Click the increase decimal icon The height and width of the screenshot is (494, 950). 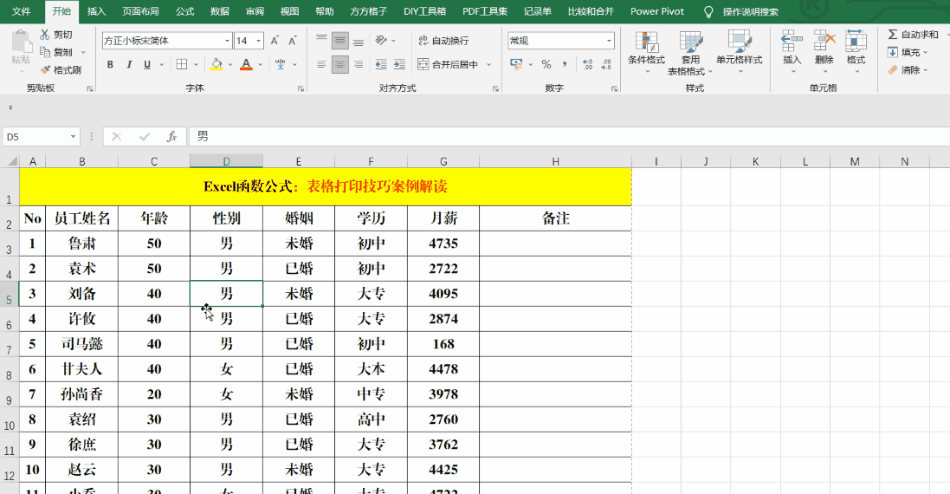pyautogui.click(x=587, y=64)
